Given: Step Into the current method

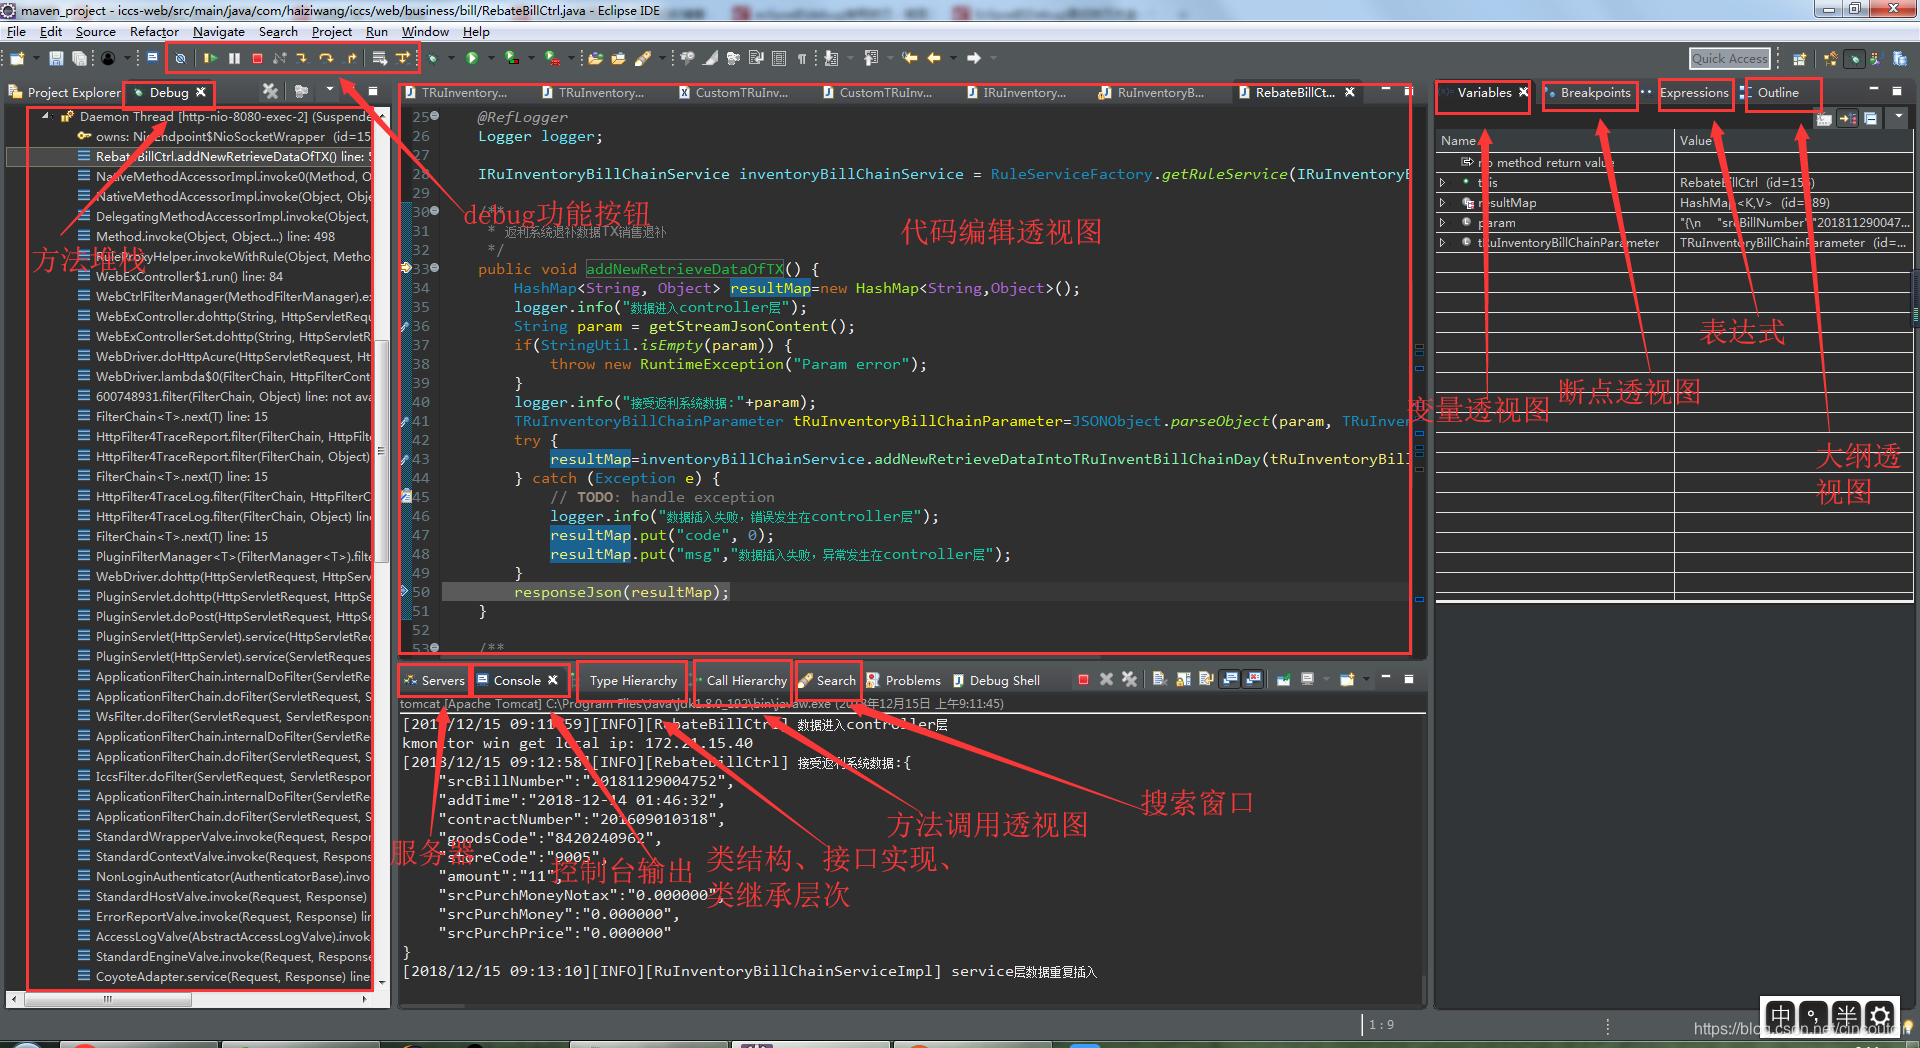Looking at the screenshot, I should [303, 58].
